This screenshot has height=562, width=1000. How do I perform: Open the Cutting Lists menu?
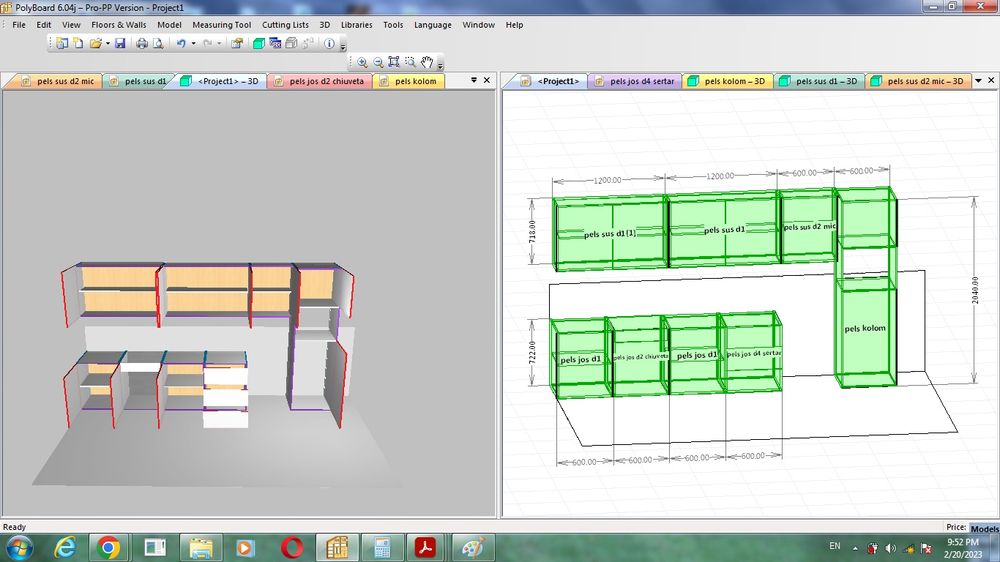tap(285, 25)
